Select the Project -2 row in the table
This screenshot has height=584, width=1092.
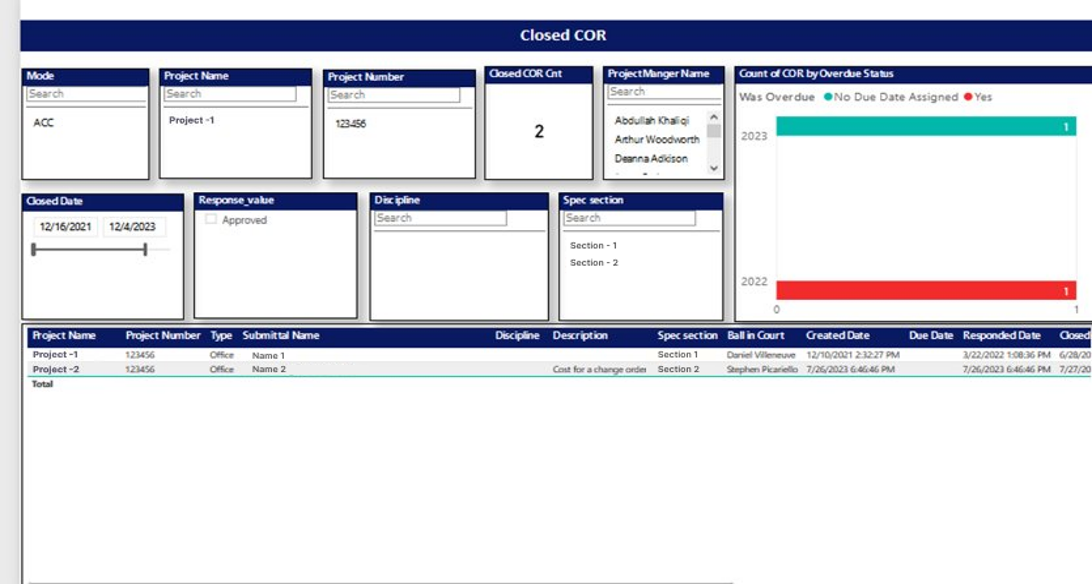coord(55,369)
